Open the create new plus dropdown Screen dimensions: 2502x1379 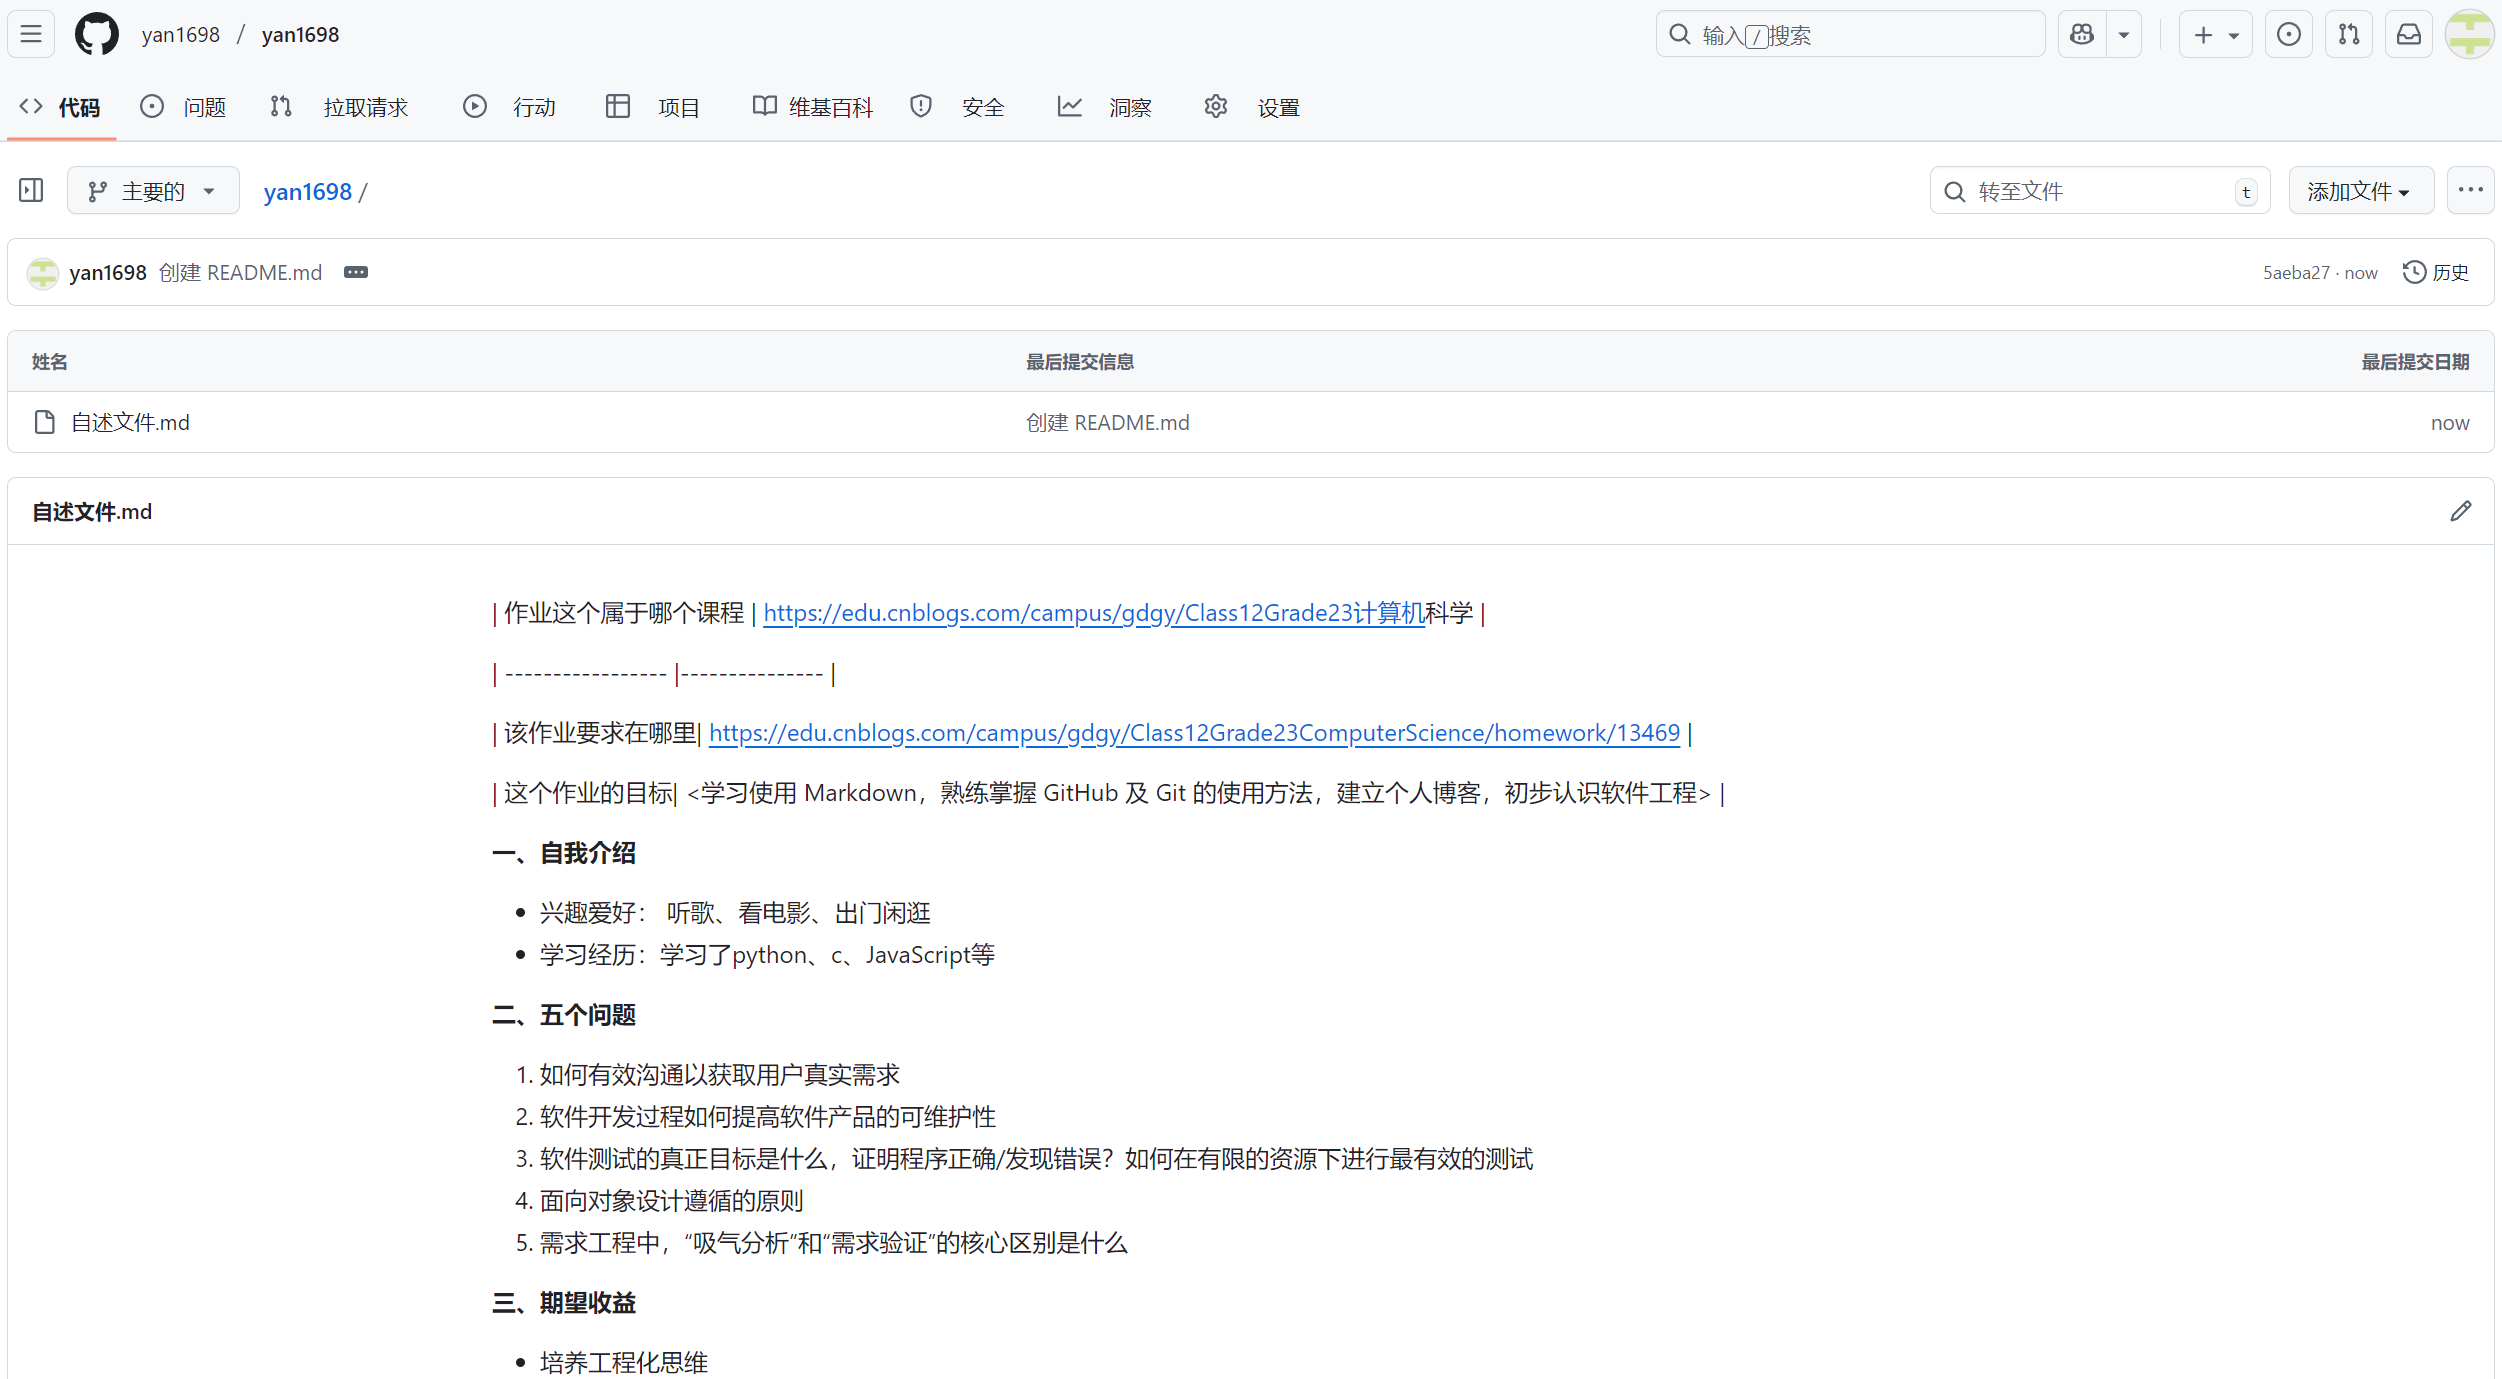coord(2215,35)
